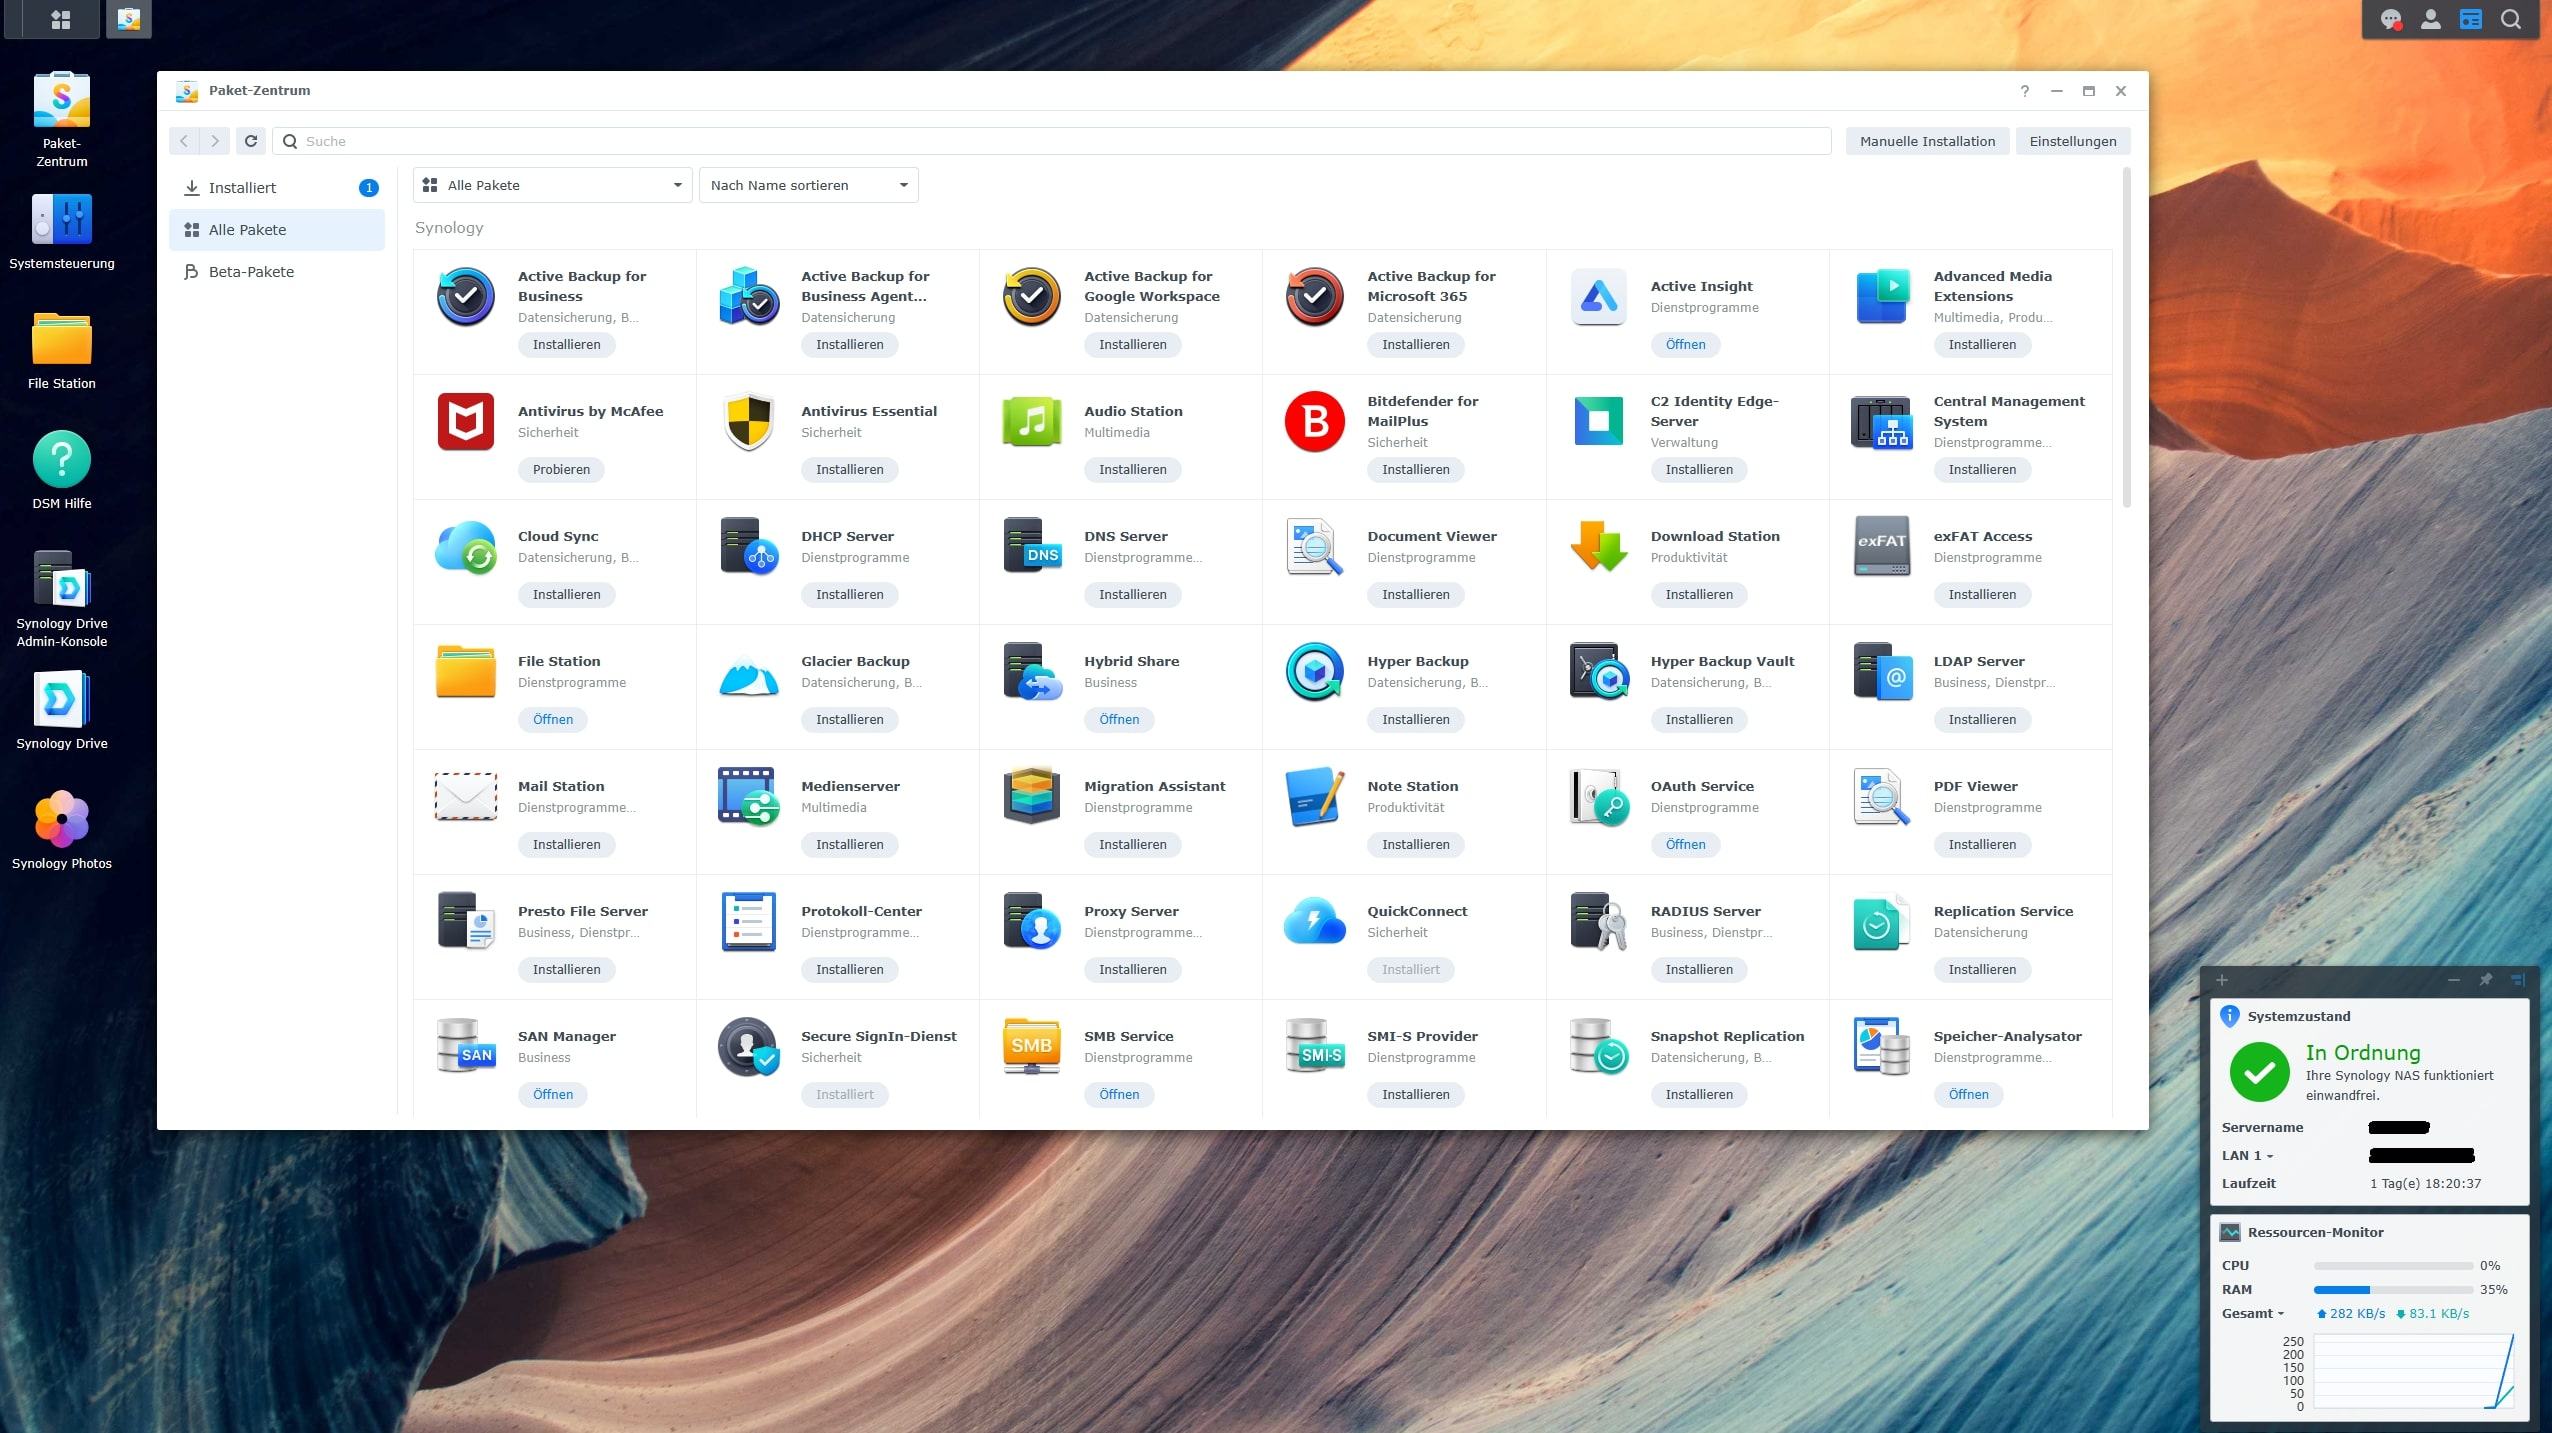Open the Nach Name sortieren dropdown
This screenshot has width=2552, height=1433.
point(809,185)
